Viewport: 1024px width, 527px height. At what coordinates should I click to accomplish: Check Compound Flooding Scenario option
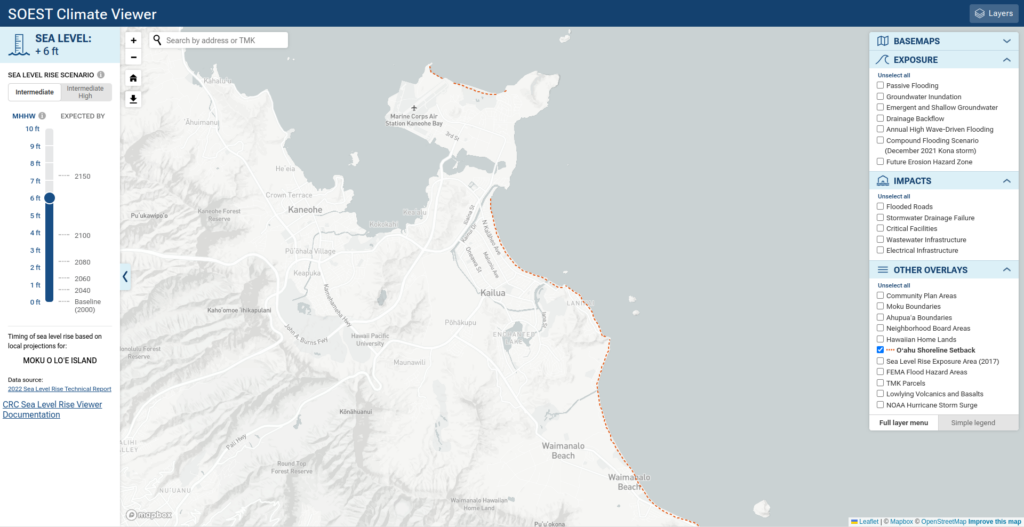pos(880,140)
